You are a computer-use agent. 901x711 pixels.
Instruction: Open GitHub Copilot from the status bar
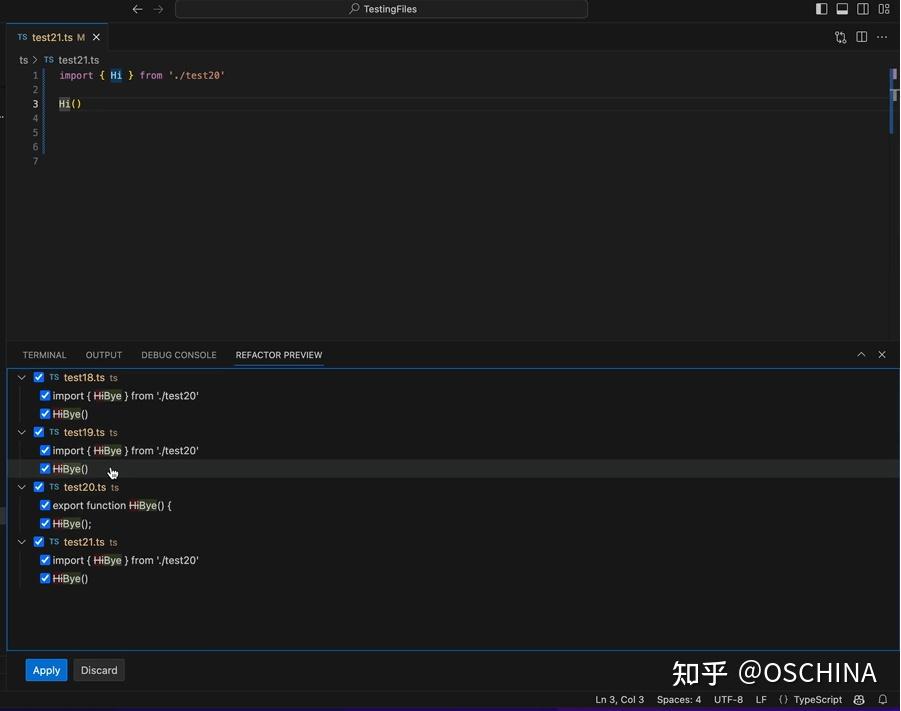[x=858, y=699]
